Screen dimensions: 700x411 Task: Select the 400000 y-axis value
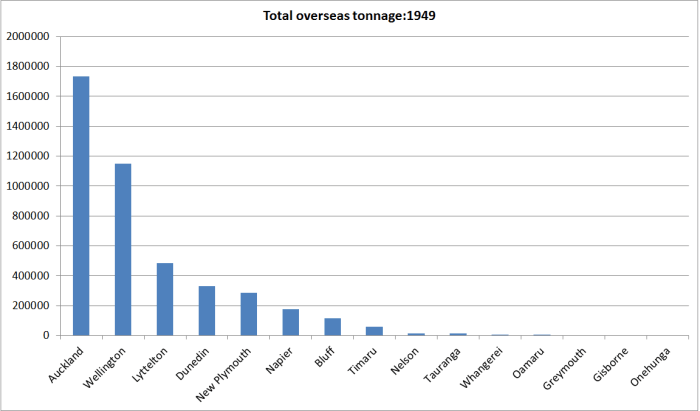(30, 276)
